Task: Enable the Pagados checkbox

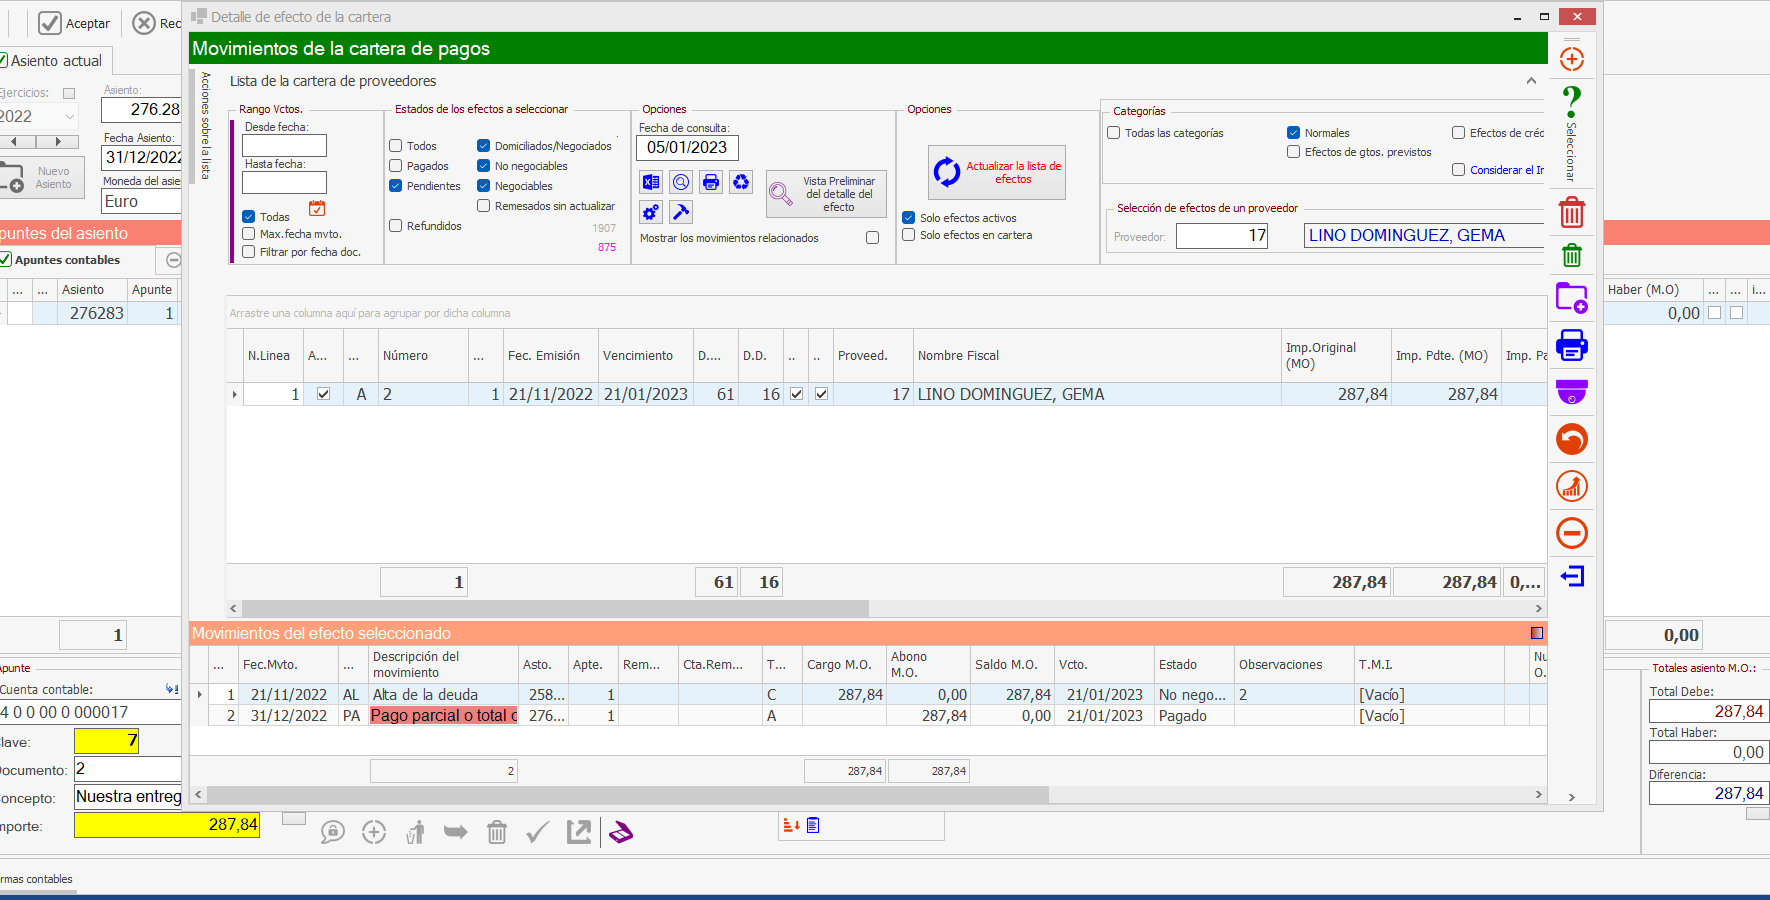Action: point(396,166)
